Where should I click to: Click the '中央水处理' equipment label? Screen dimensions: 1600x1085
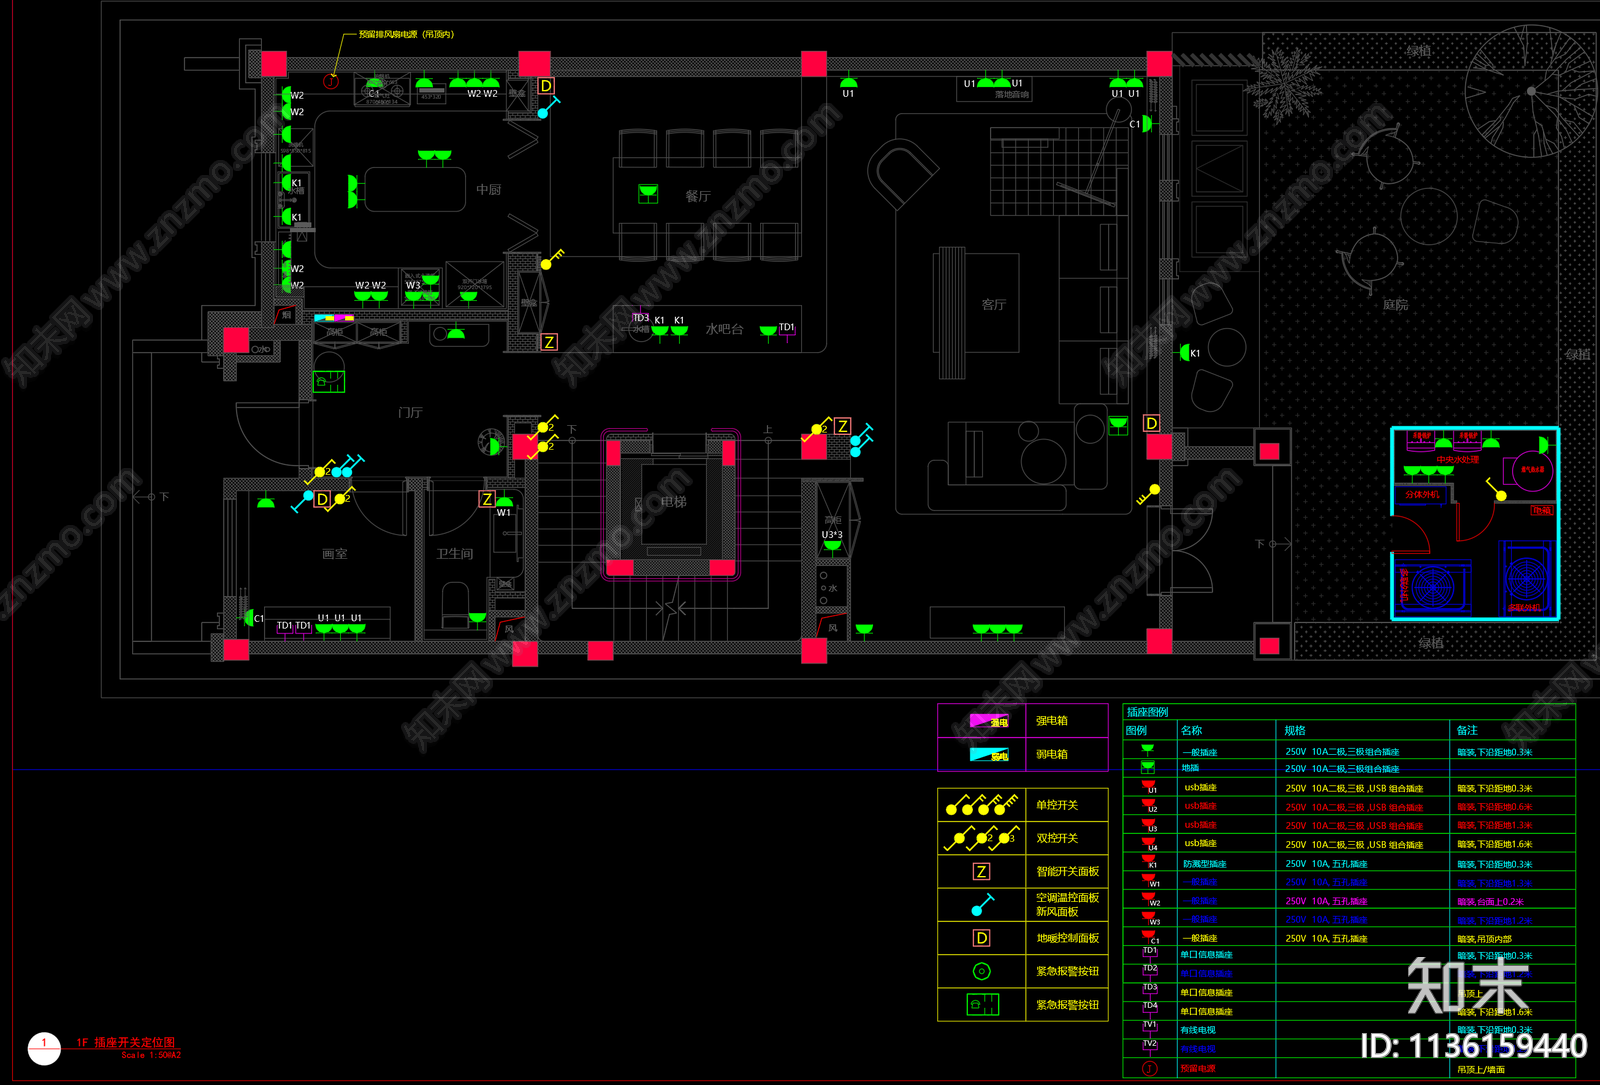1458,459
